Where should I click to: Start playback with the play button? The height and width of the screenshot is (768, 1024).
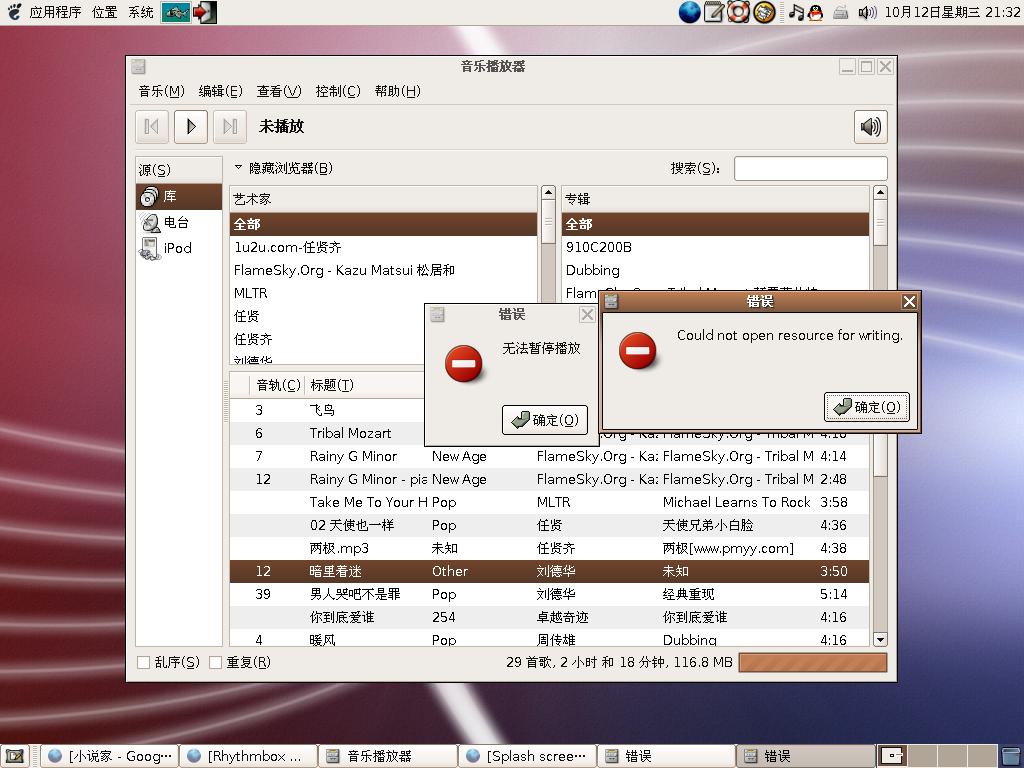tap(191, 127)
